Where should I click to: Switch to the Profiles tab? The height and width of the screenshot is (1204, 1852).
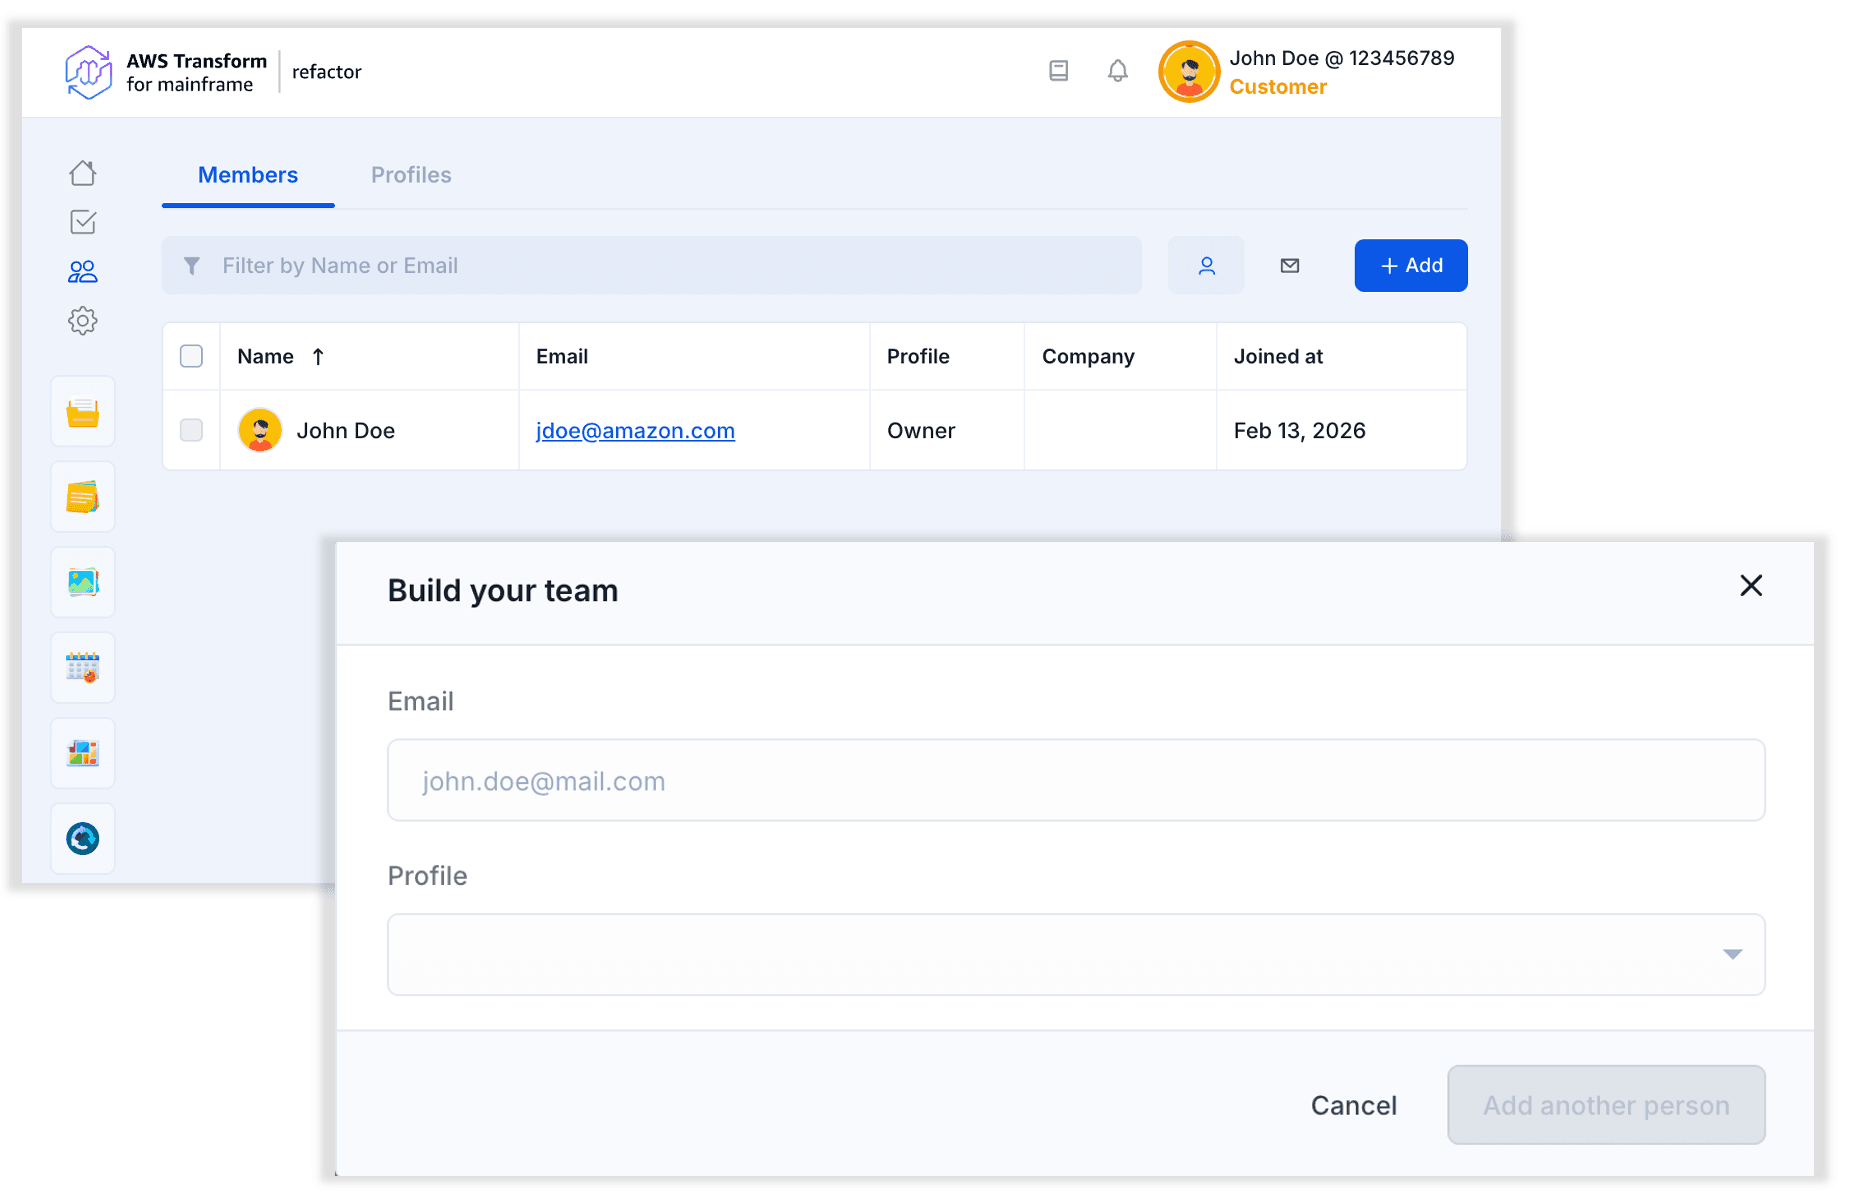[411, 175]
